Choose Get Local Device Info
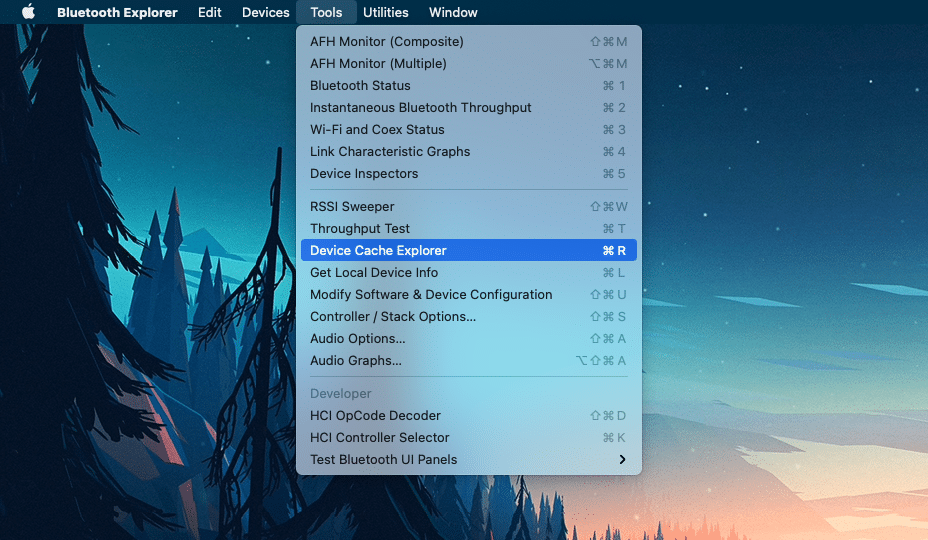928x540 pixels. (x=469, y=272)
